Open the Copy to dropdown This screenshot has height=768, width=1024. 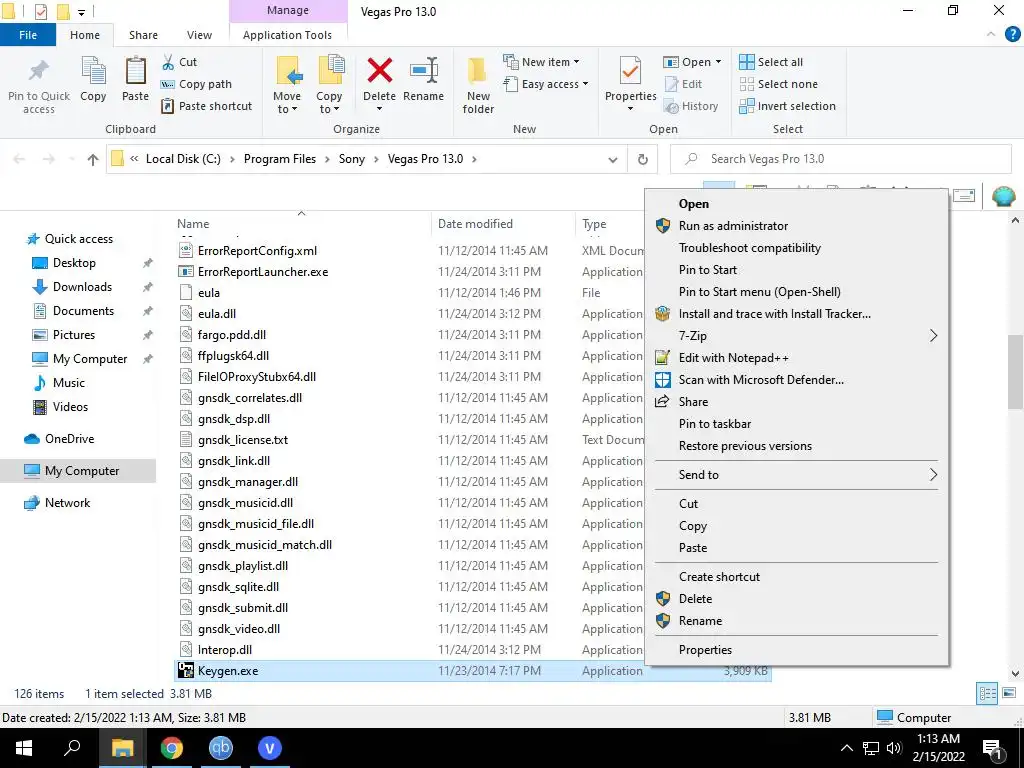328,103
